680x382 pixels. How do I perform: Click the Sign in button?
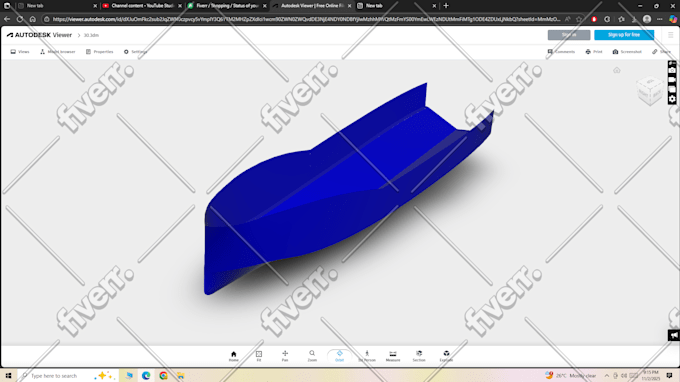pos(569,35)
